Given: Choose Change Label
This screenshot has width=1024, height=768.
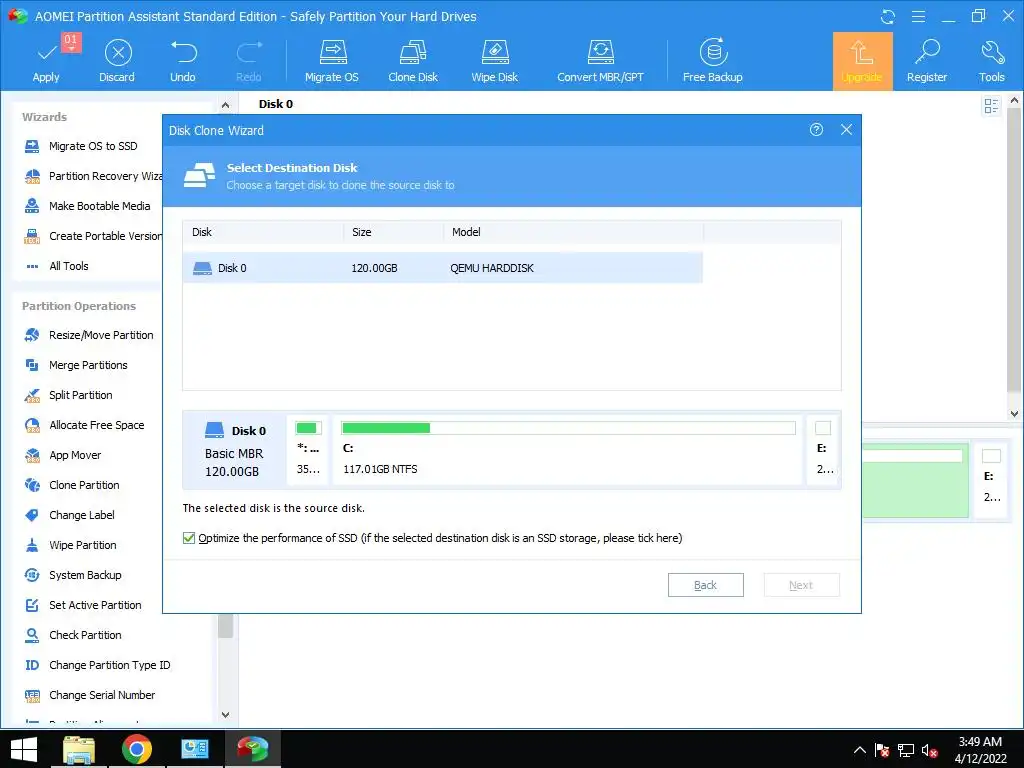Looking at the screenshot, I should [69, 515].
